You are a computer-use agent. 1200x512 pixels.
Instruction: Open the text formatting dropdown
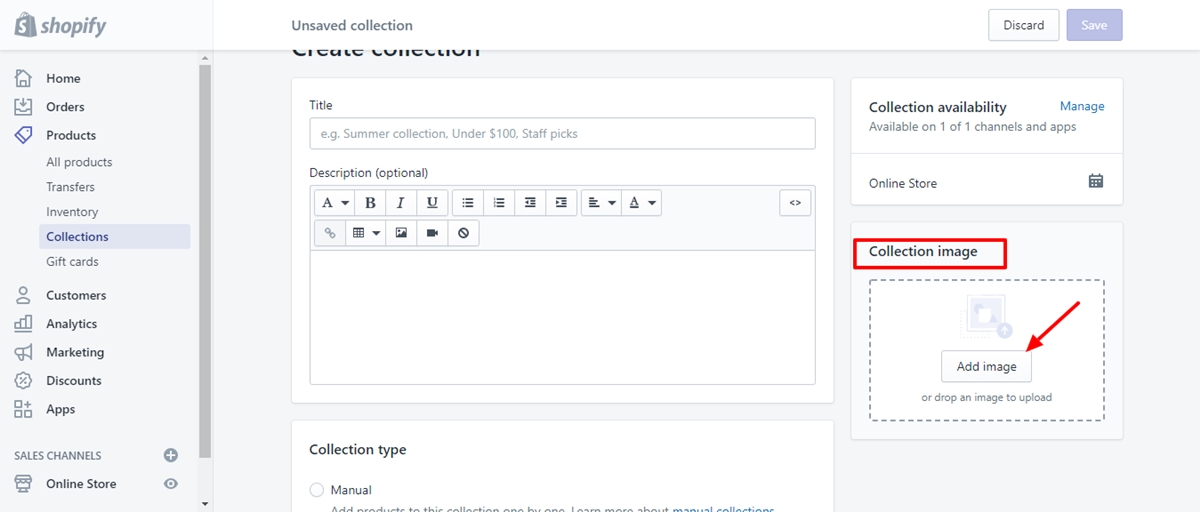[335, 203]
